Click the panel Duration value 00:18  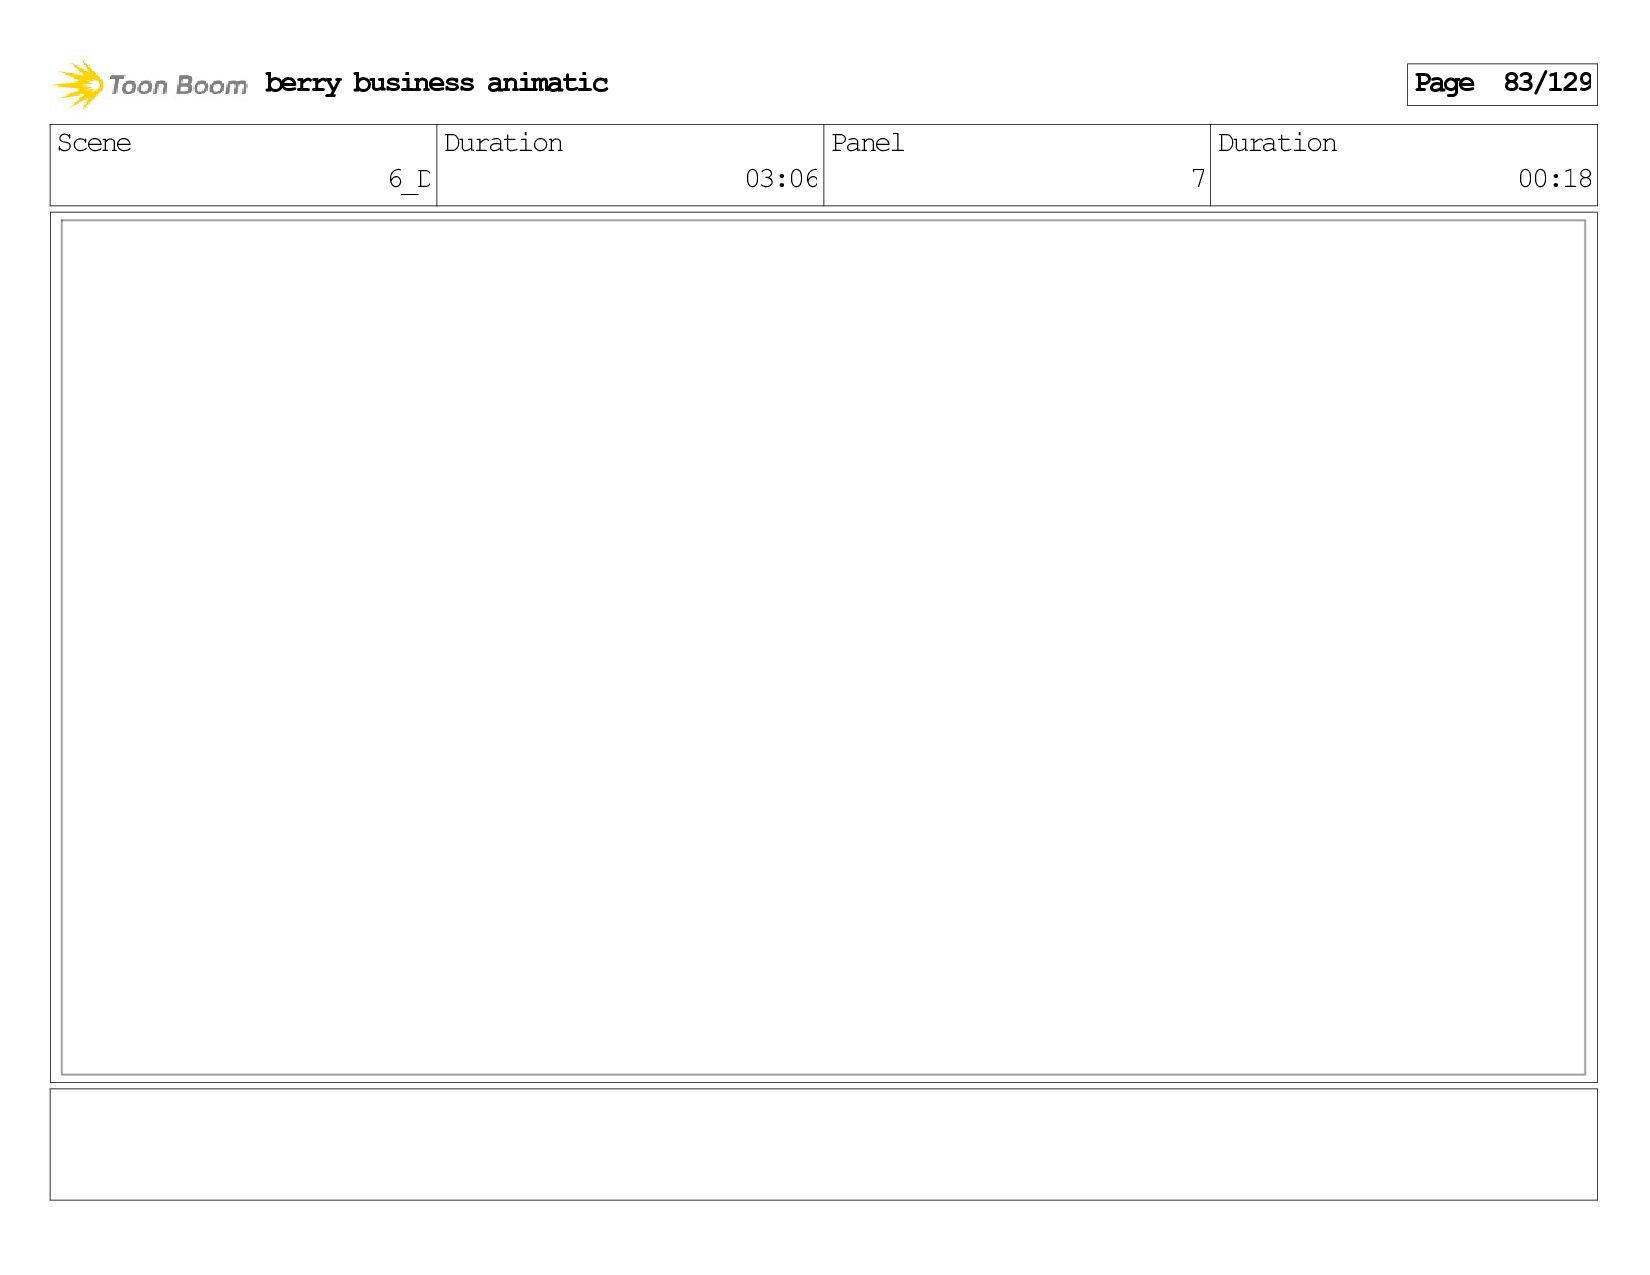[x=1555, y=179]
